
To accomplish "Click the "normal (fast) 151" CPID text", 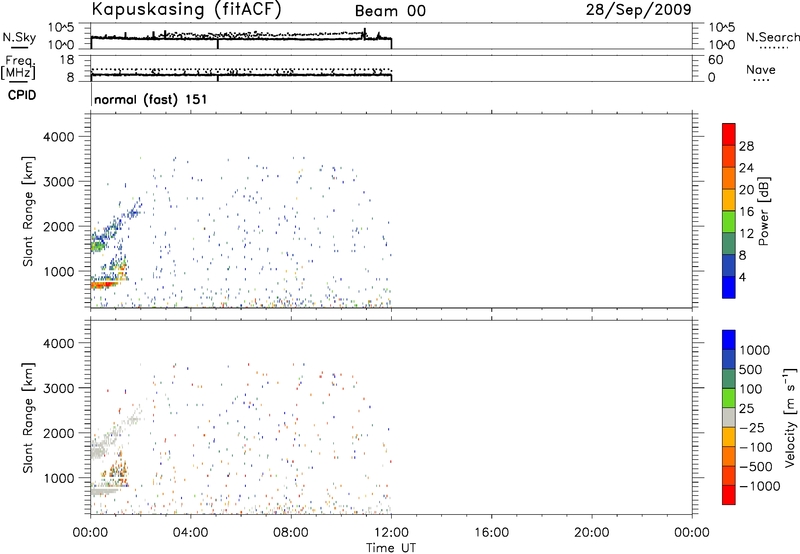I will pos(151,99).
